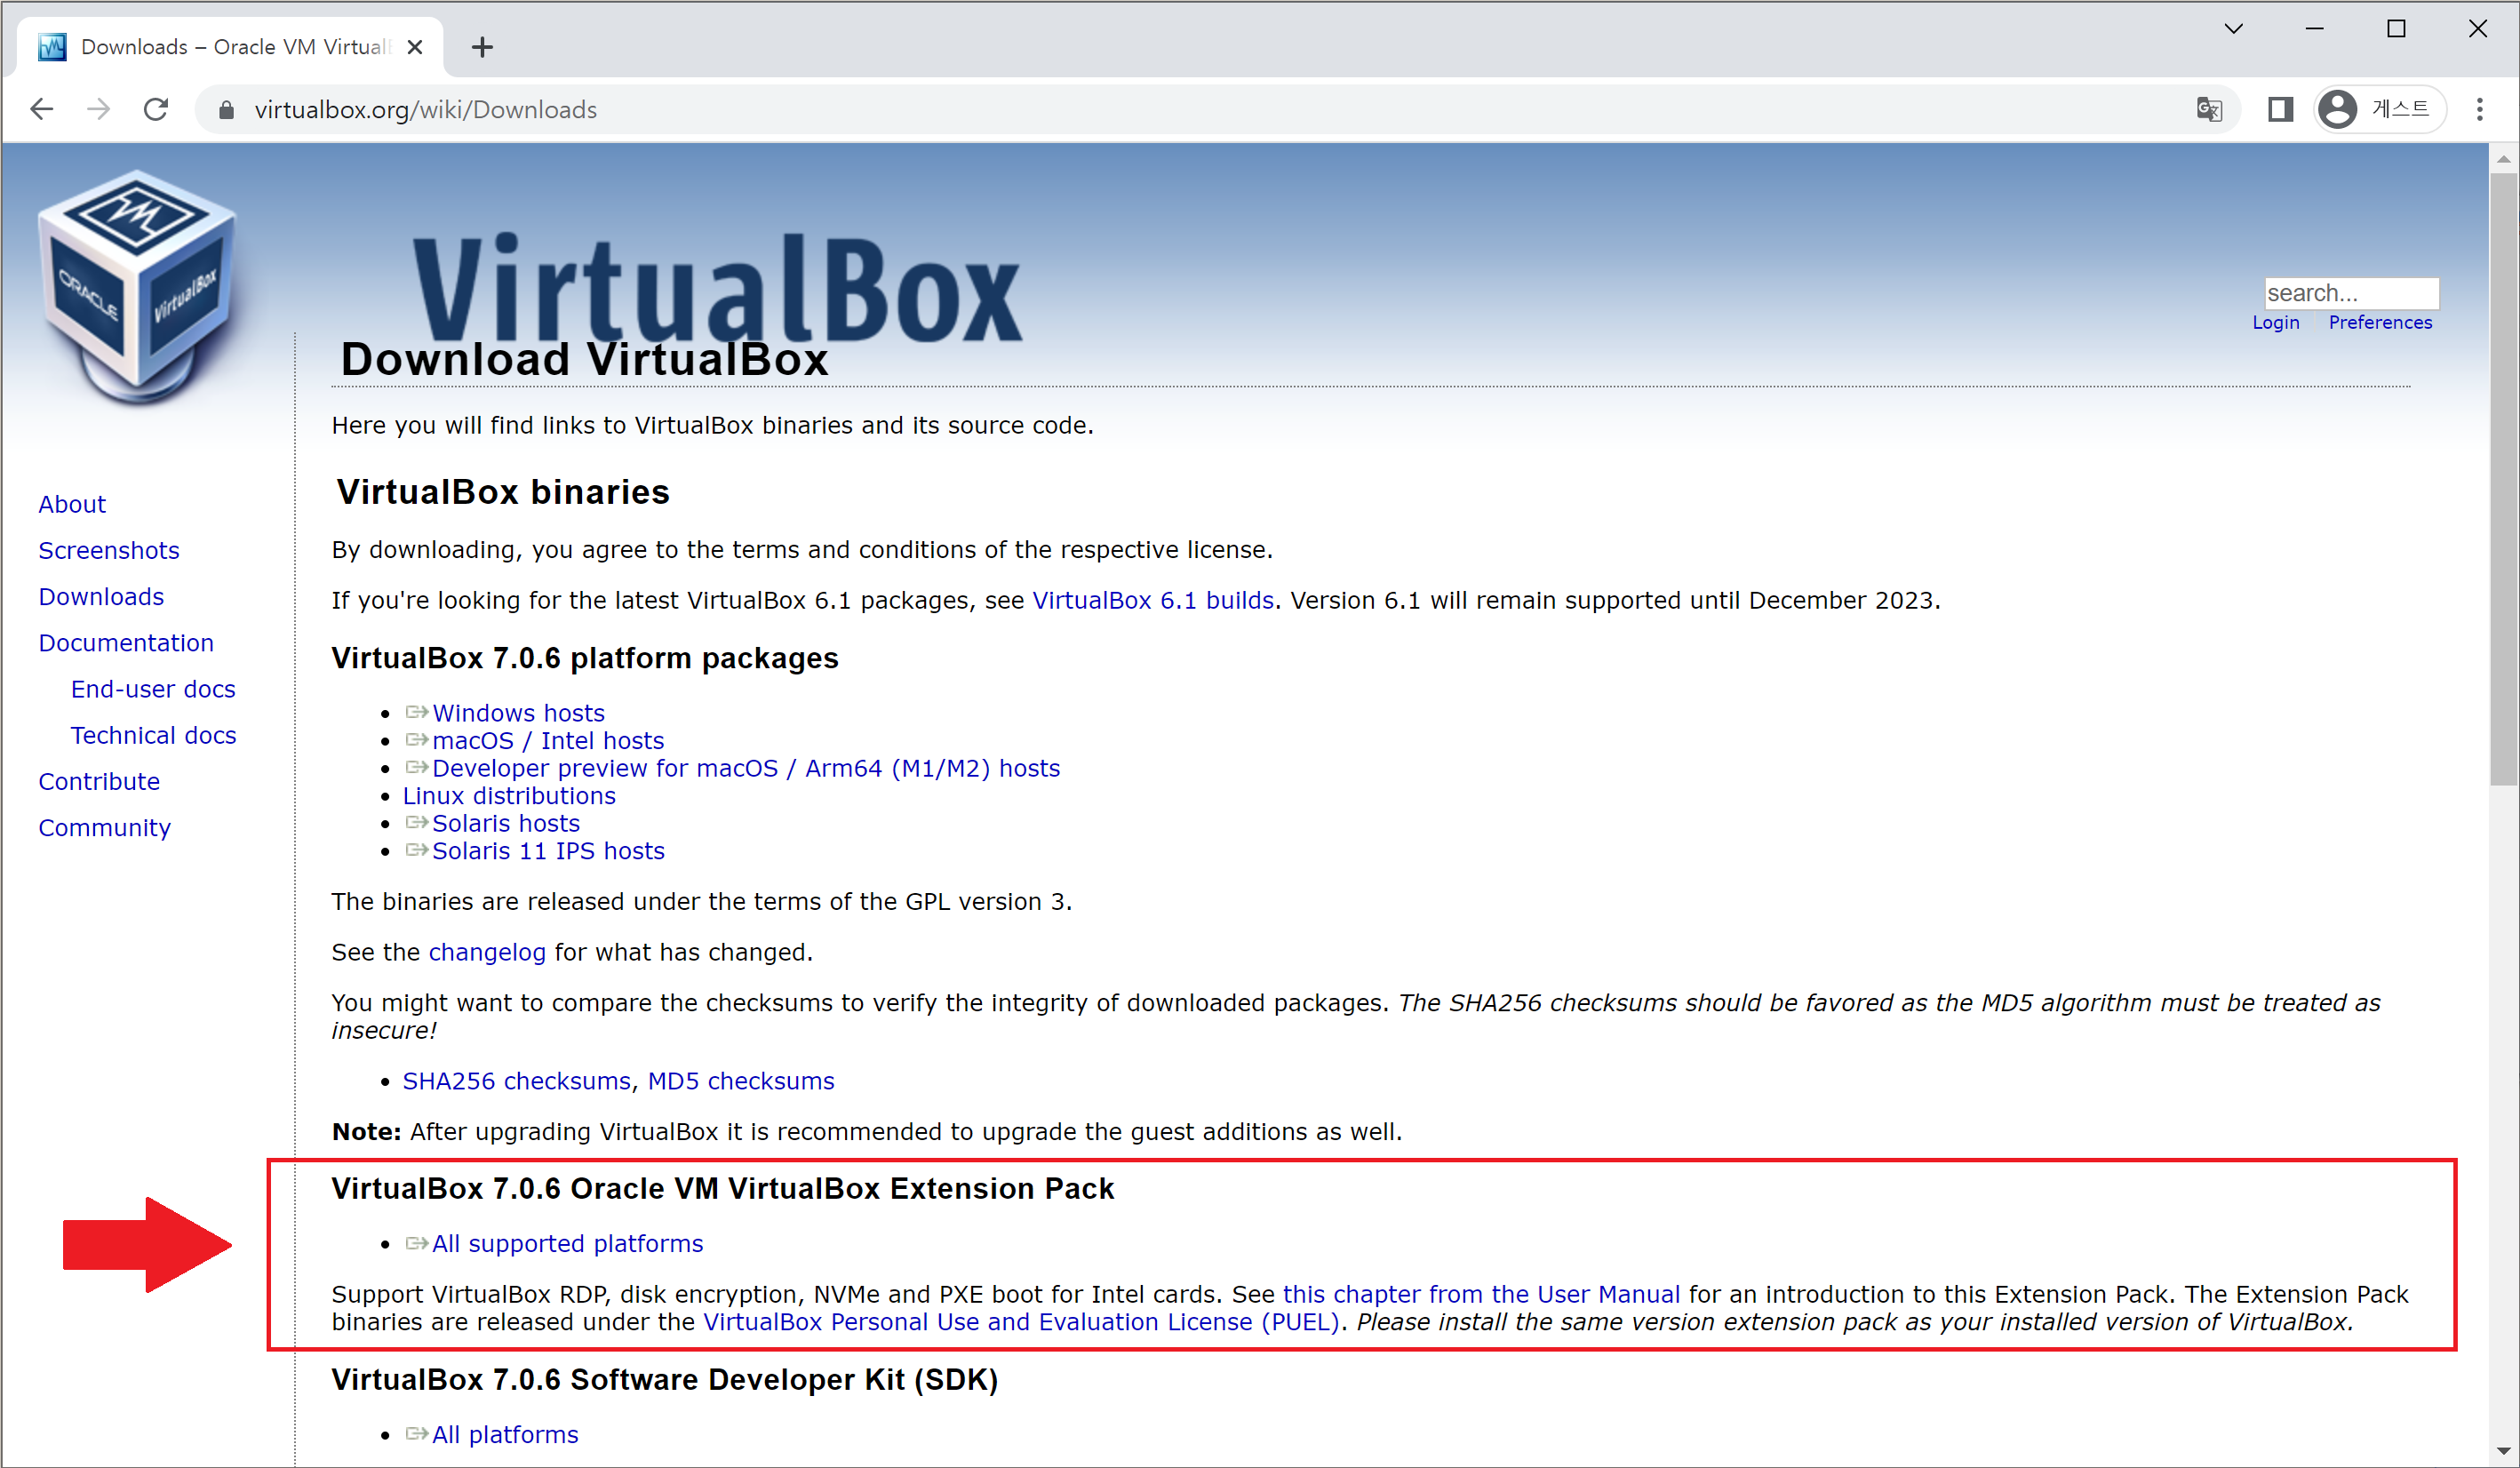Close the Downloads – Oracle VM VirtualBox tab
2520x1468 pixels.
pyautogui.click(x=415, y=47)
